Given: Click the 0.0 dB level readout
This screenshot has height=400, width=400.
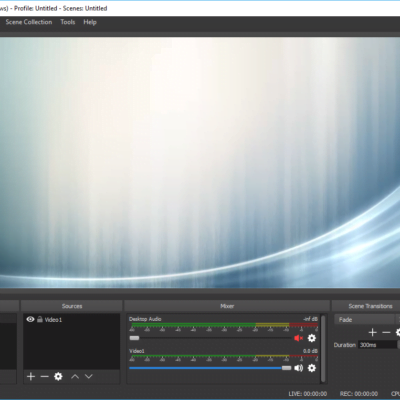Looking at the screenshot, I should point(310,351).
